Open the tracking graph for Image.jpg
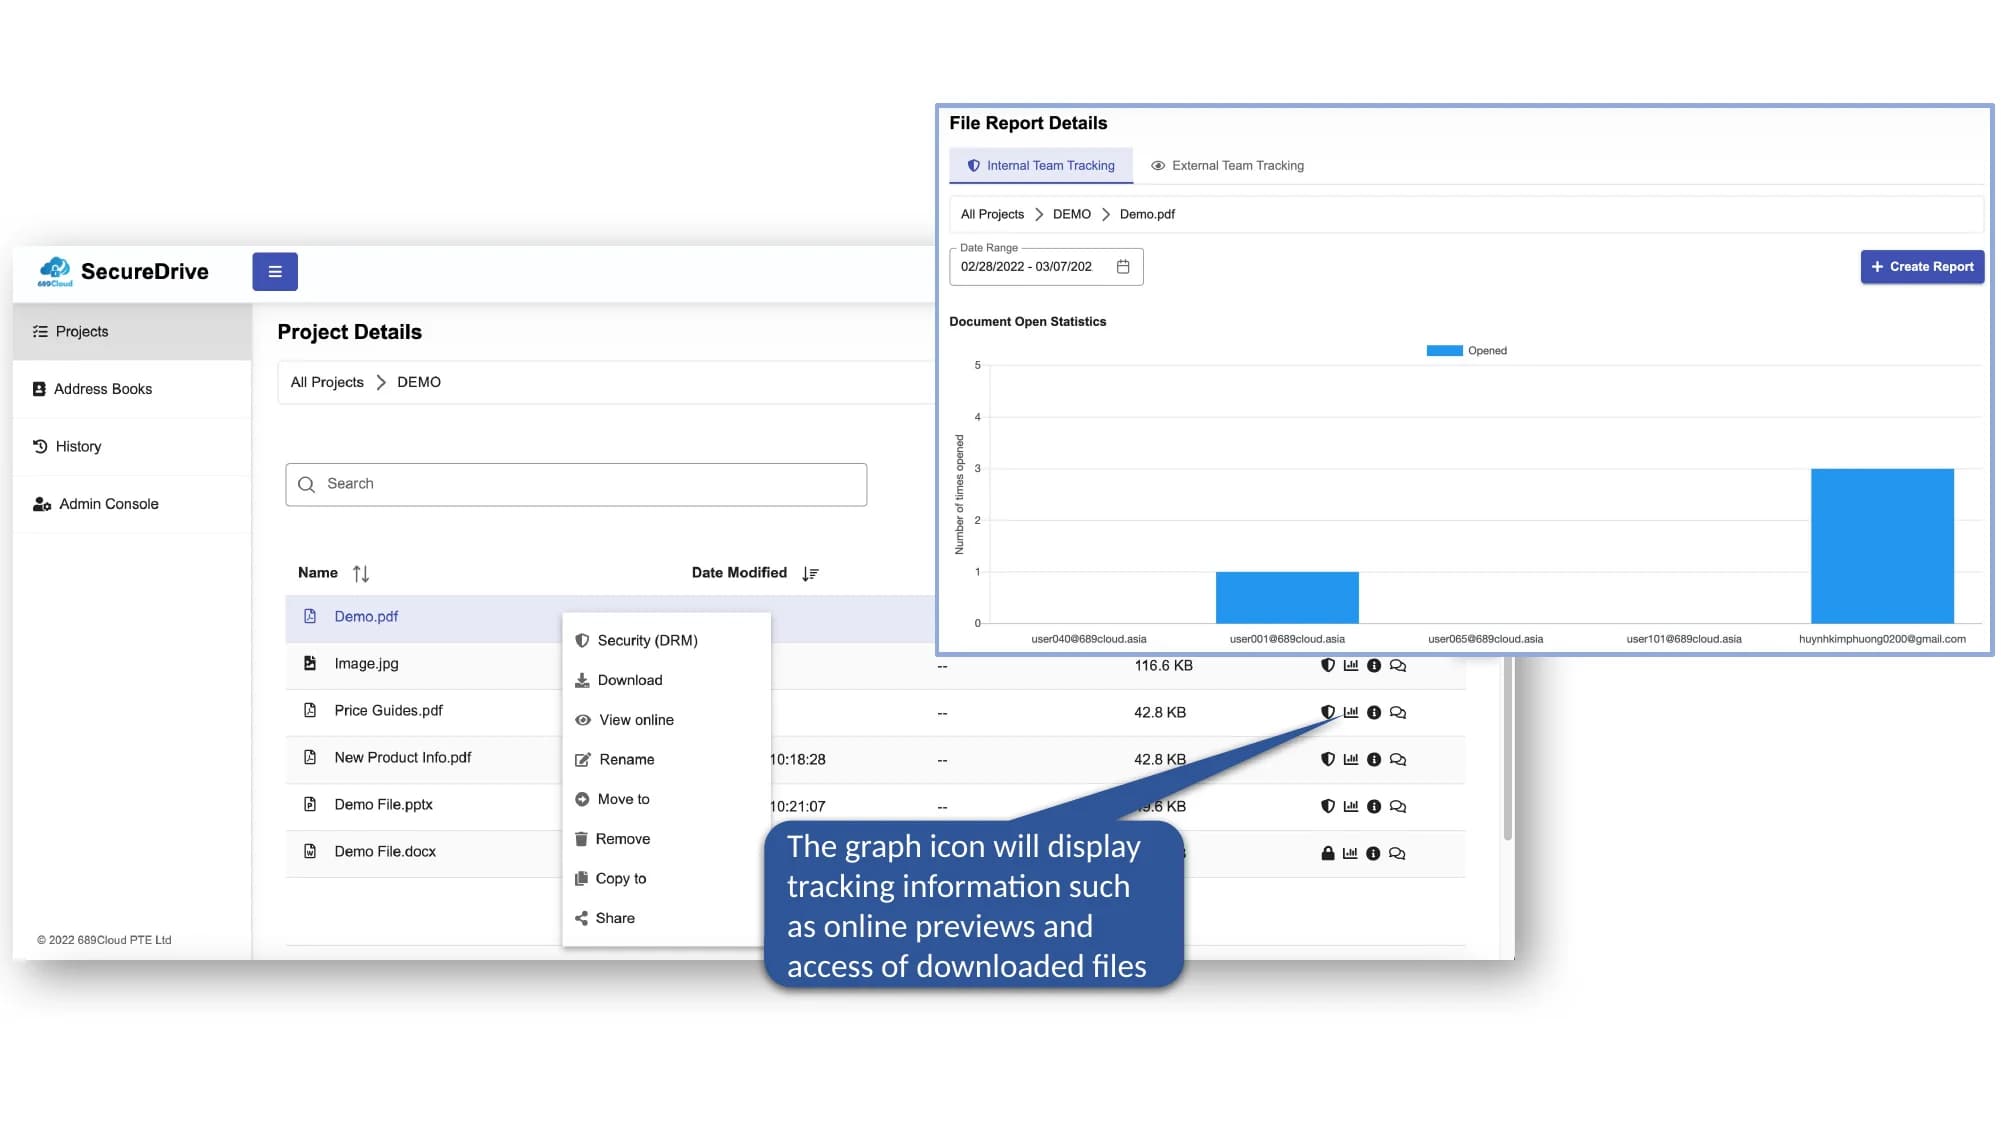Screen dimensions: 2001x1125 [x=1351, y=665]
